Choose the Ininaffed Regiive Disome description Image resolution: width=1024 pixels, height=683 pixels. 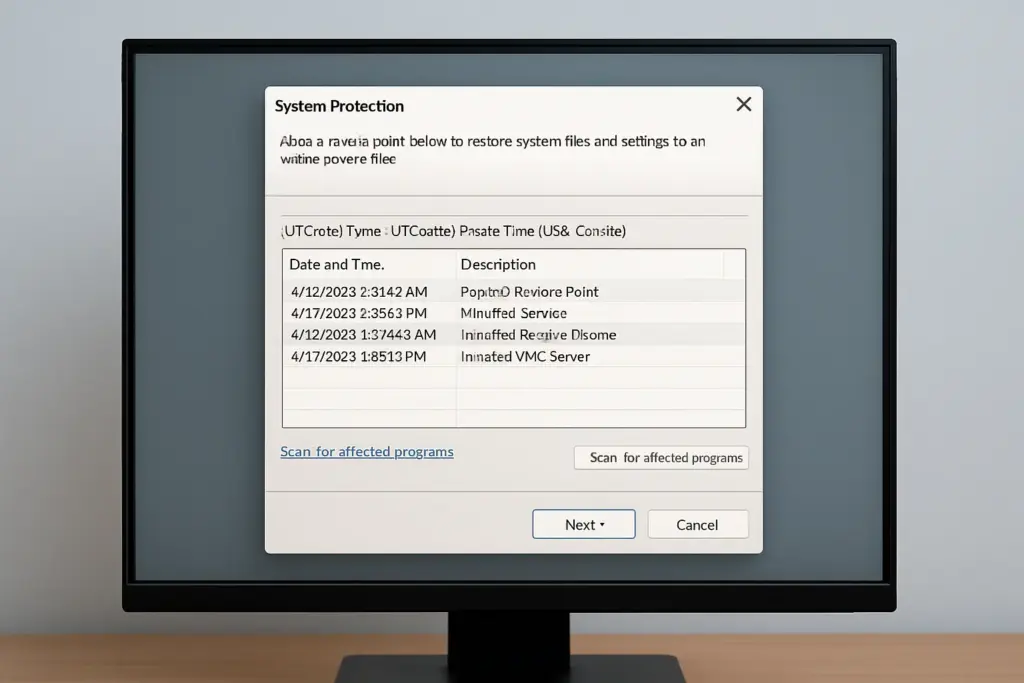point(538,335)
